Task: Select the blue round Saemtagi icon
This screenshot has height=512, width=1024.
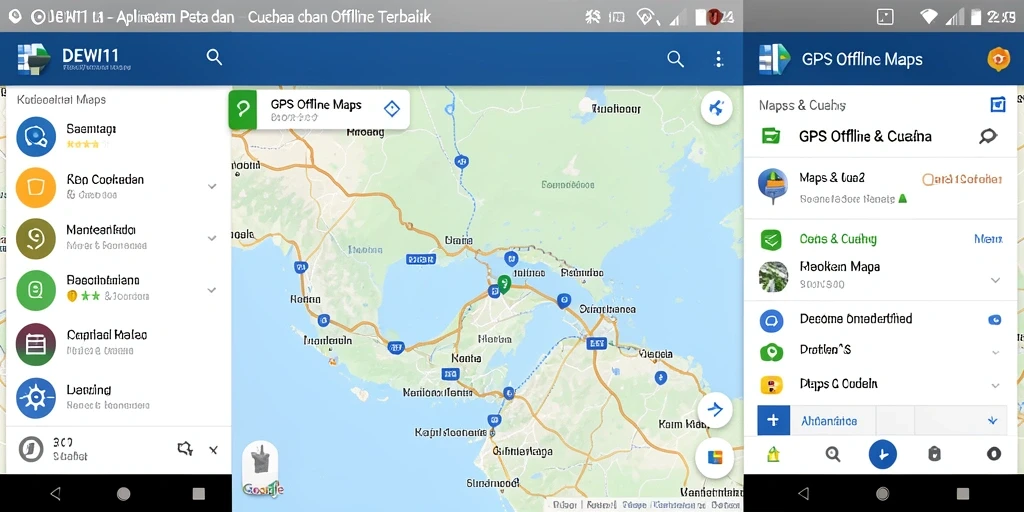Action: coord(36,136)
